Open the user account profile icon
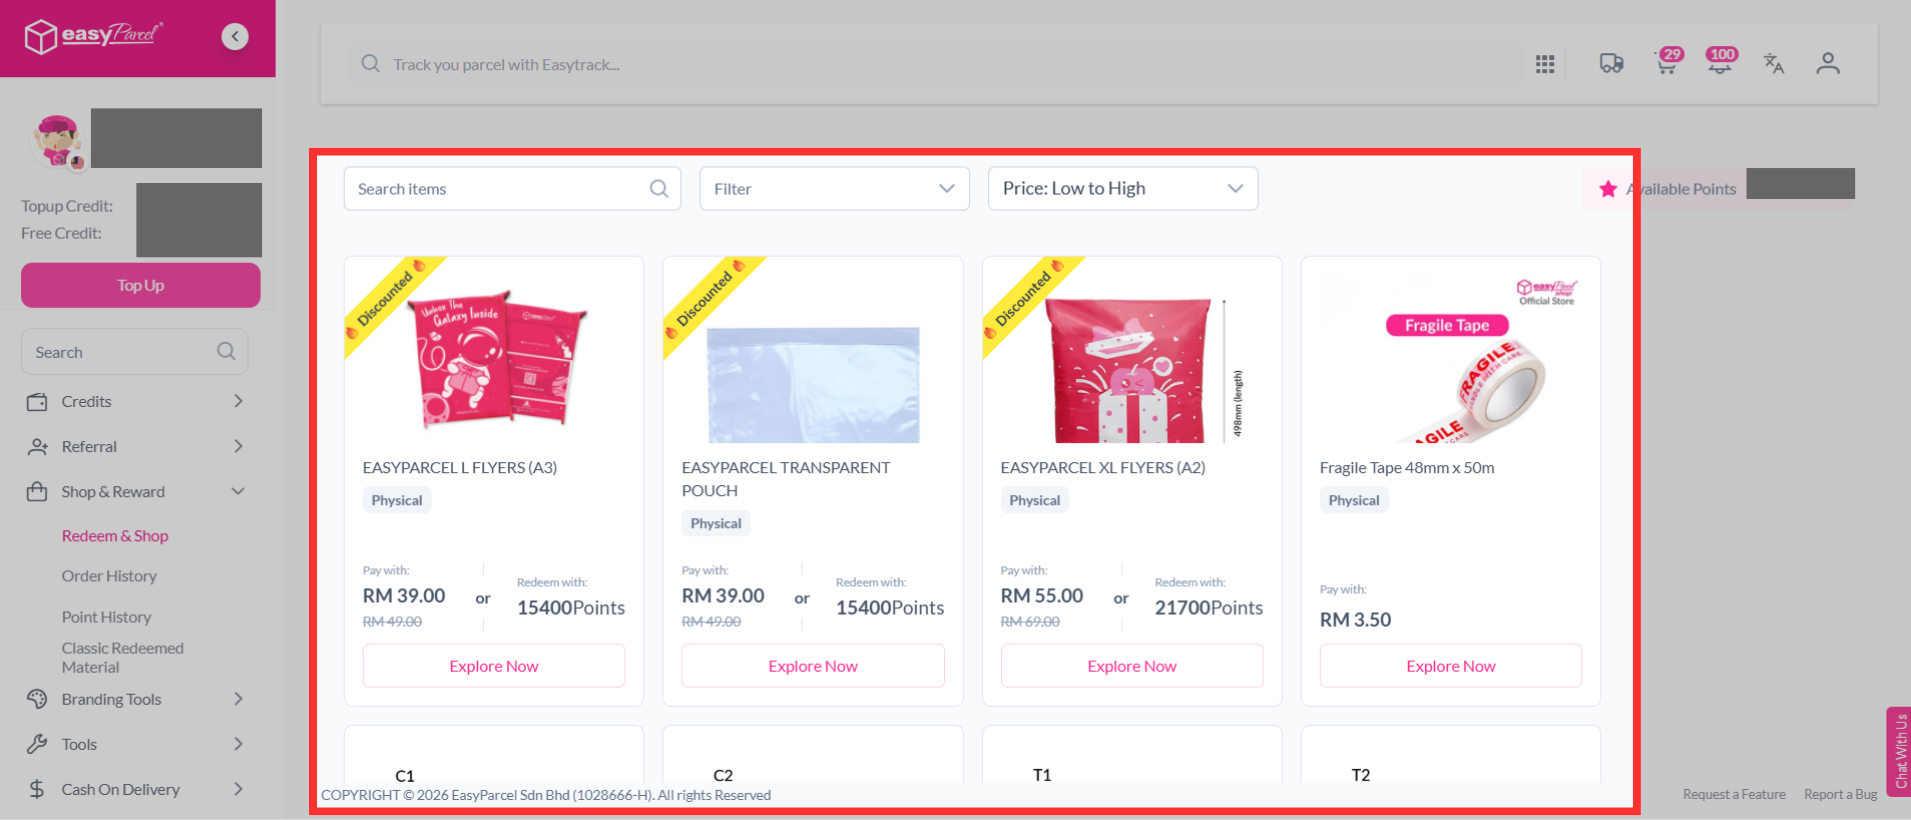 [x=1828, y=64]
